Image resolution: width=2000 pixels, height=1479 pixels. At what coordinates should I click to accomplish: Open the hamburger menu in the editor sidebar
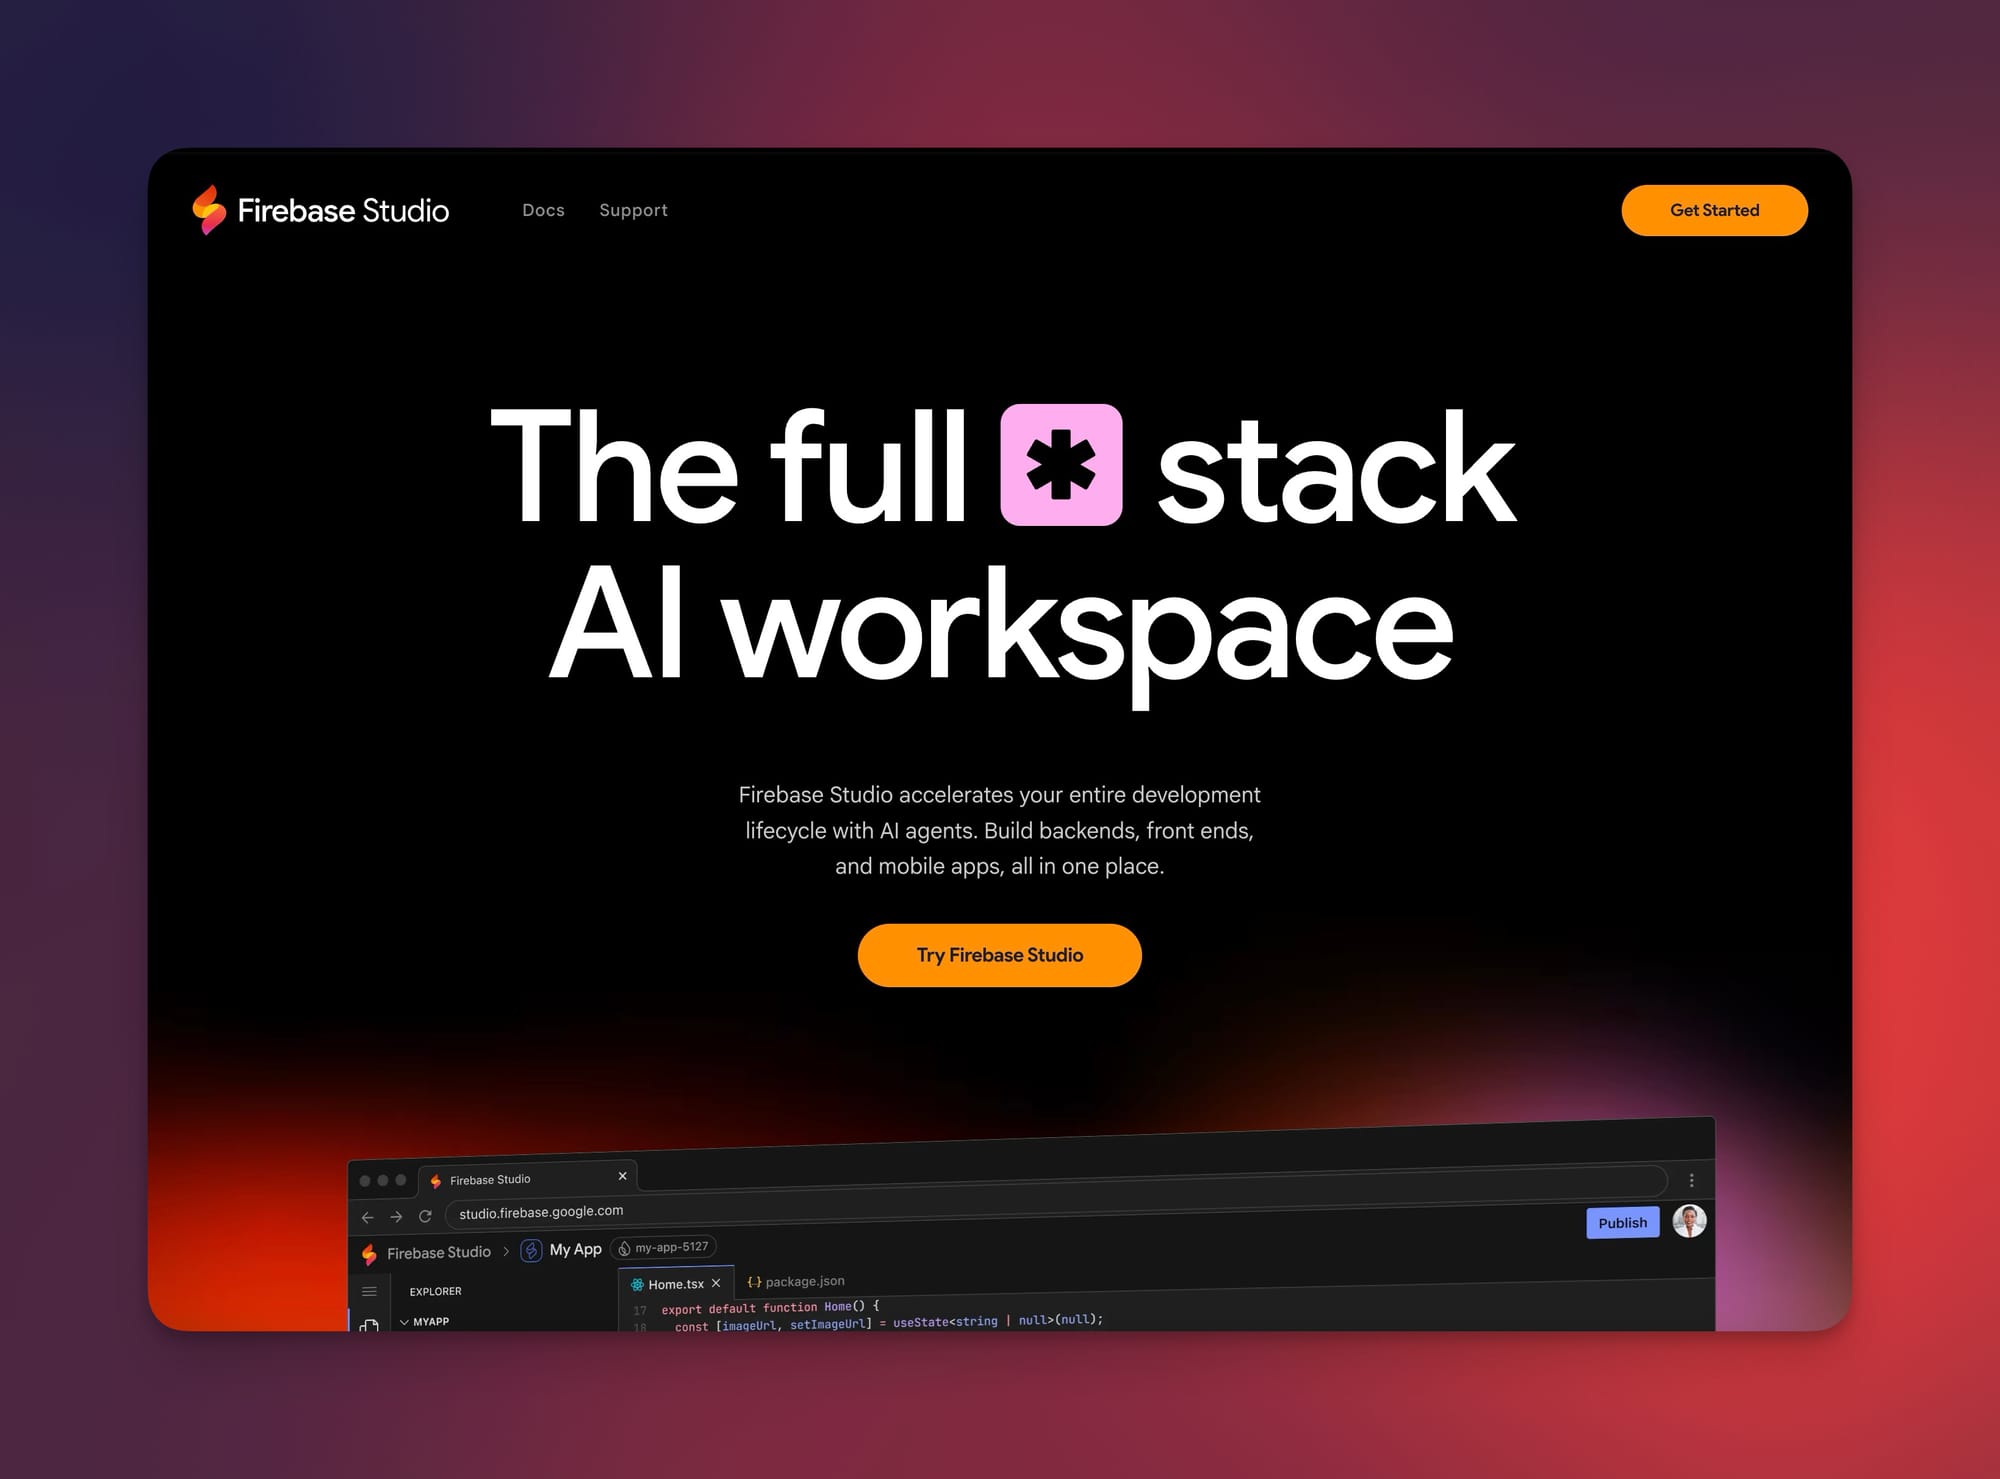(369, 1290)
